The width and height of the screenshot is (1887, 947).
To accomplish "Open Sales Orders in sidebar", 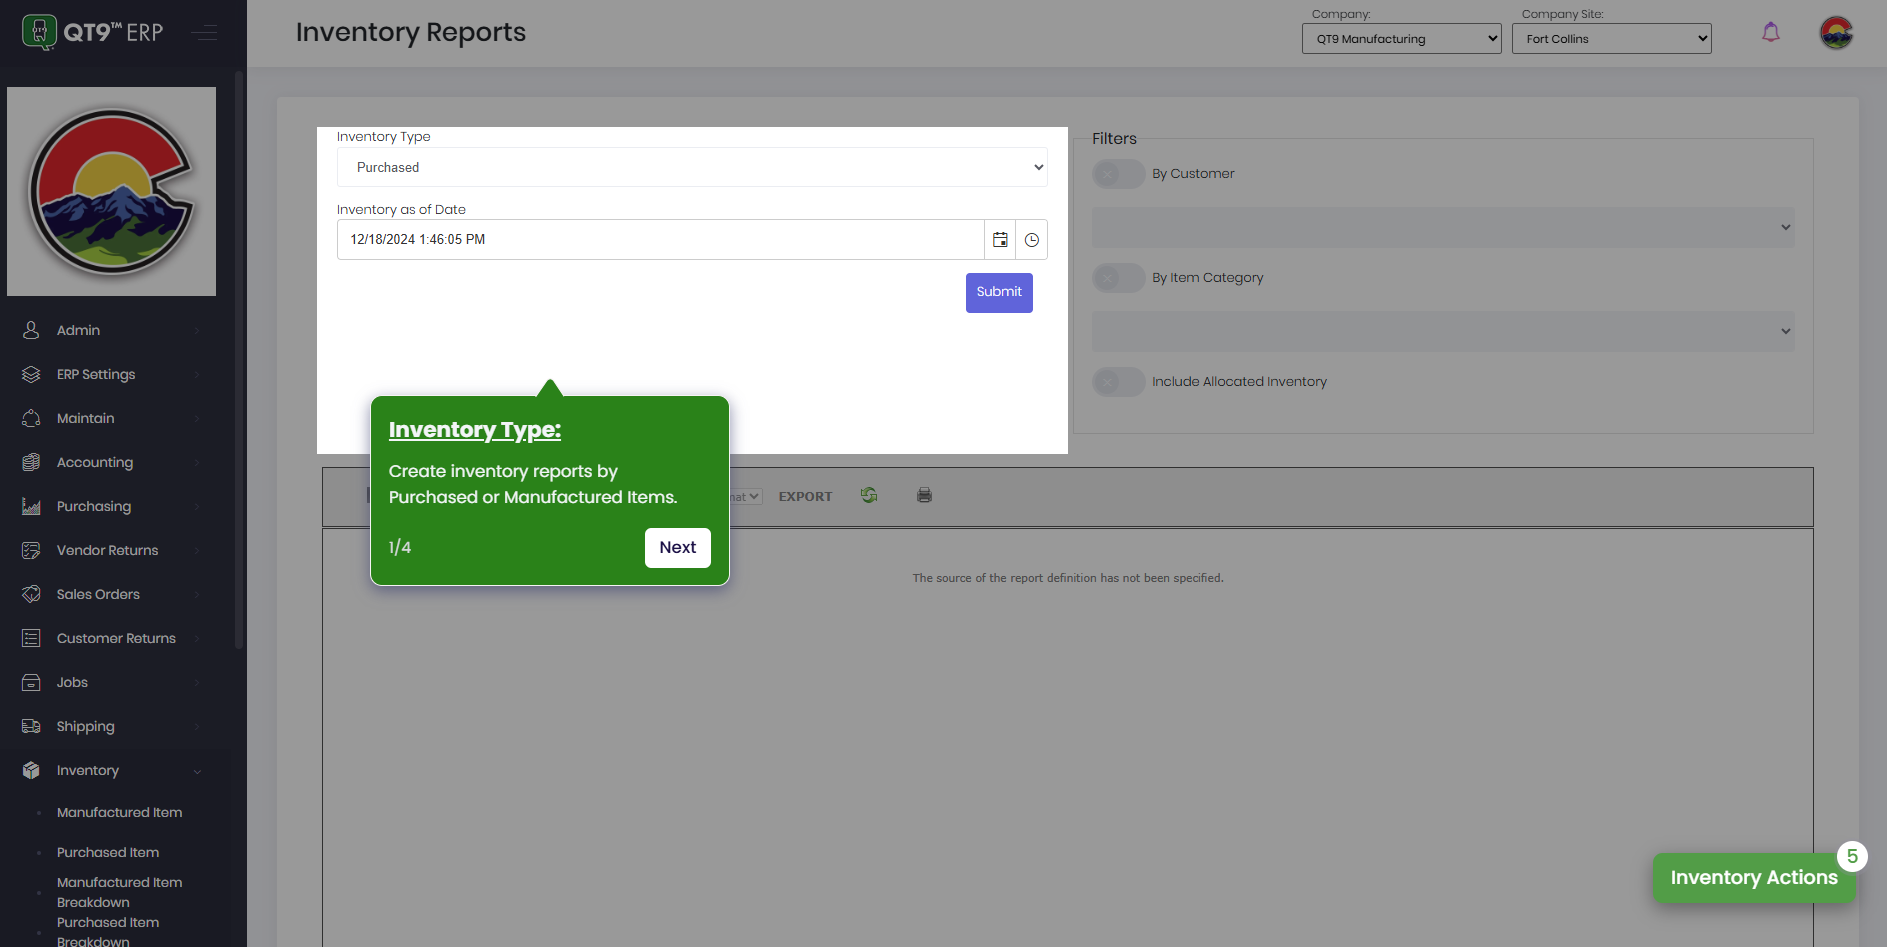I will 98,595.
